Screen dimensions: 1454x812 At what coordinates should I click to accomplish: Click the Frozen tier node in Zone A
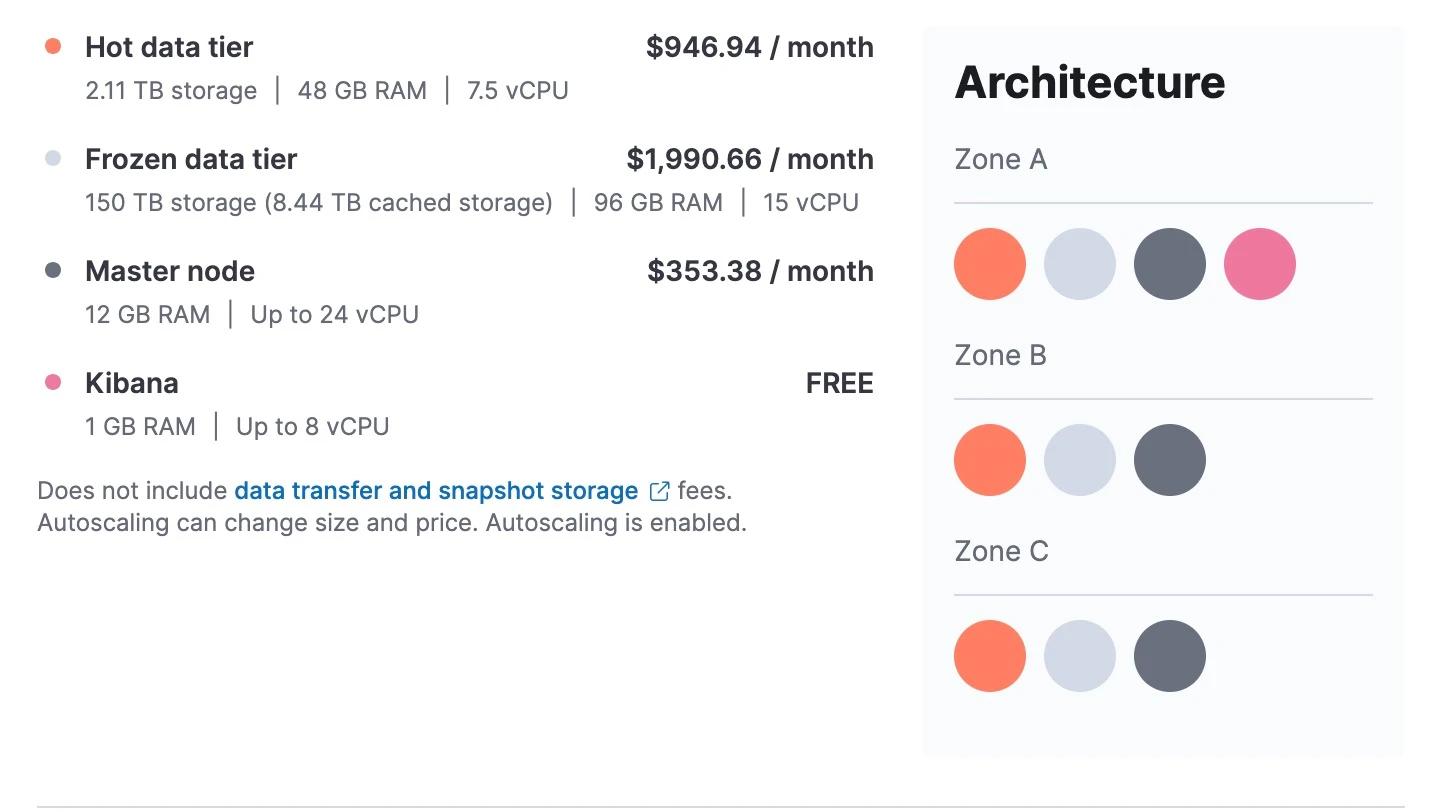click(x=1079, y=263)
